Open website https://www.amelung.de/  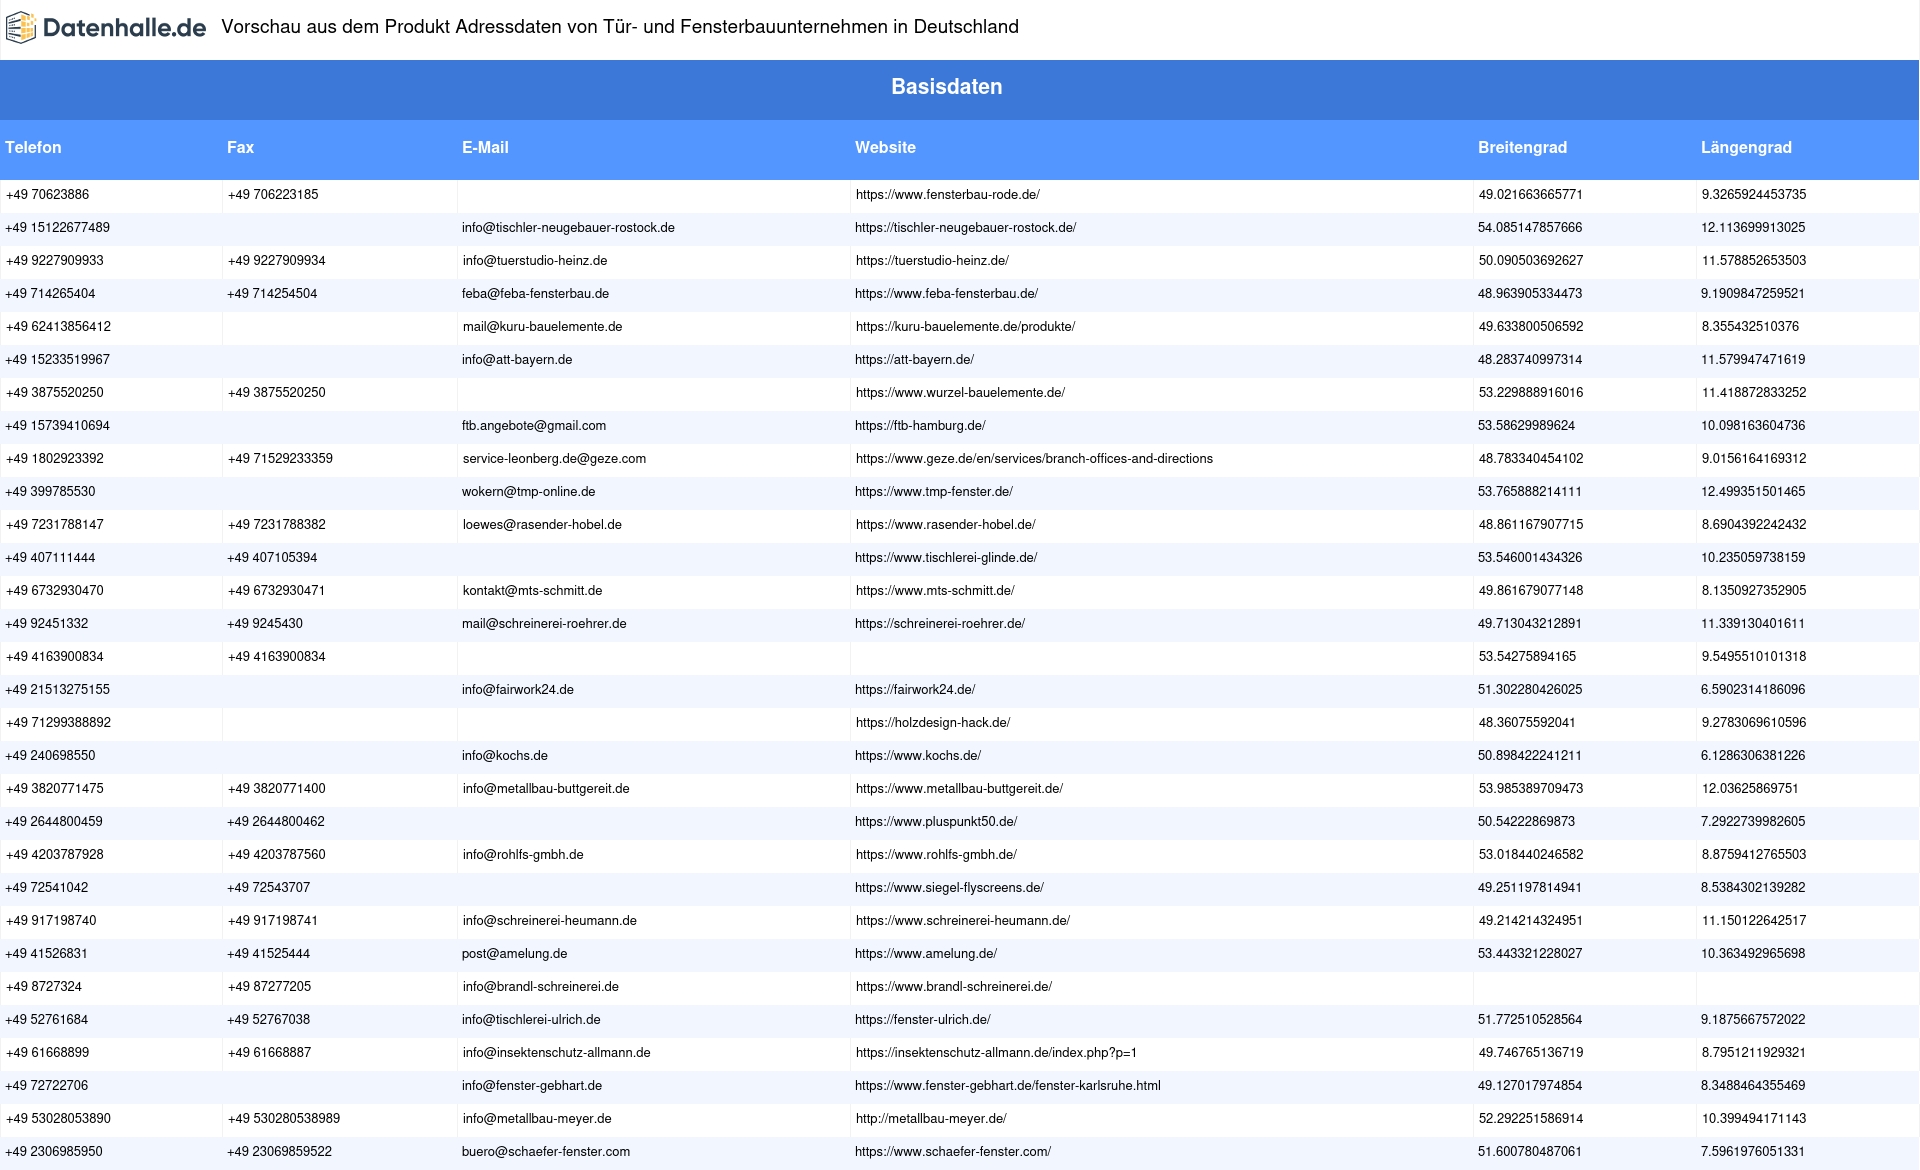click(x=926, y=954)
